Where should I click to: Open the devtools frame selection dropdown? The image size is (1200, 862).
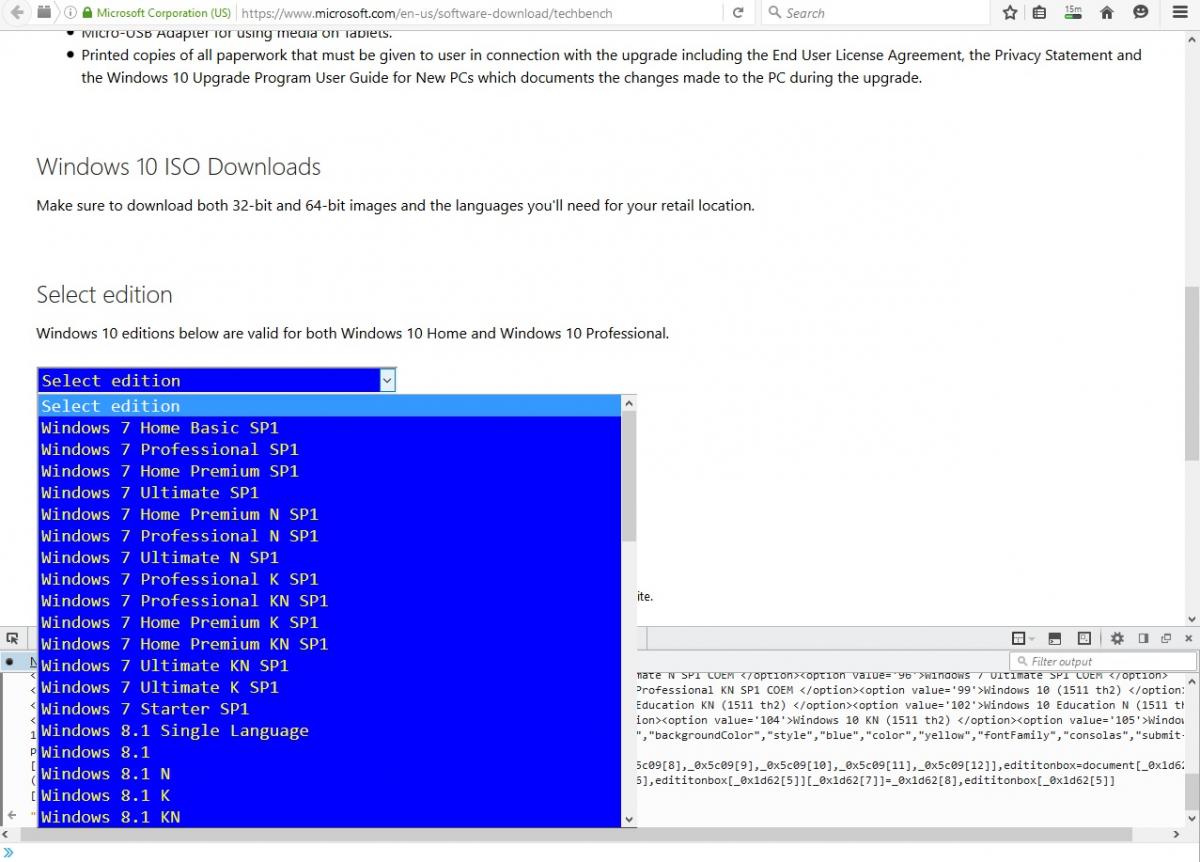tap(1022, 638)
